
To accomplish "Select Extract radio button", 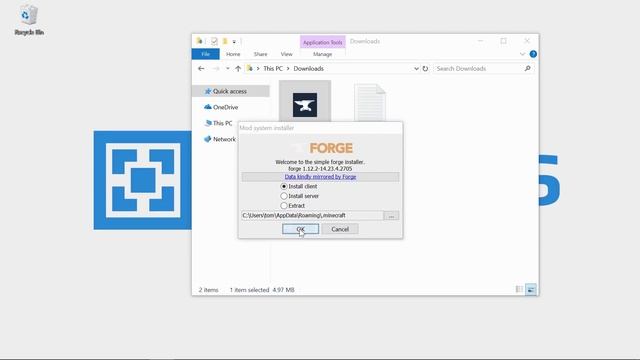I will pyautogui.click(x=284, y=206).
